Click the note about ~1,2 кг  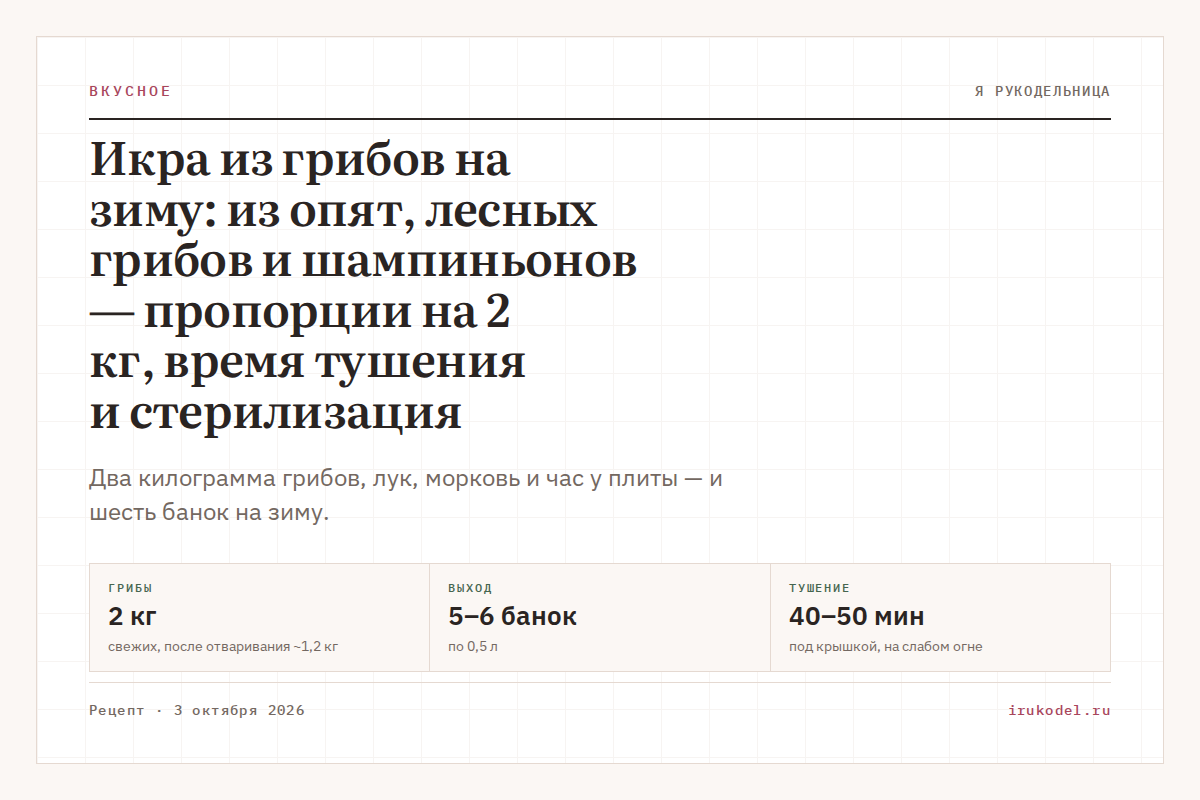coord(223,647)
